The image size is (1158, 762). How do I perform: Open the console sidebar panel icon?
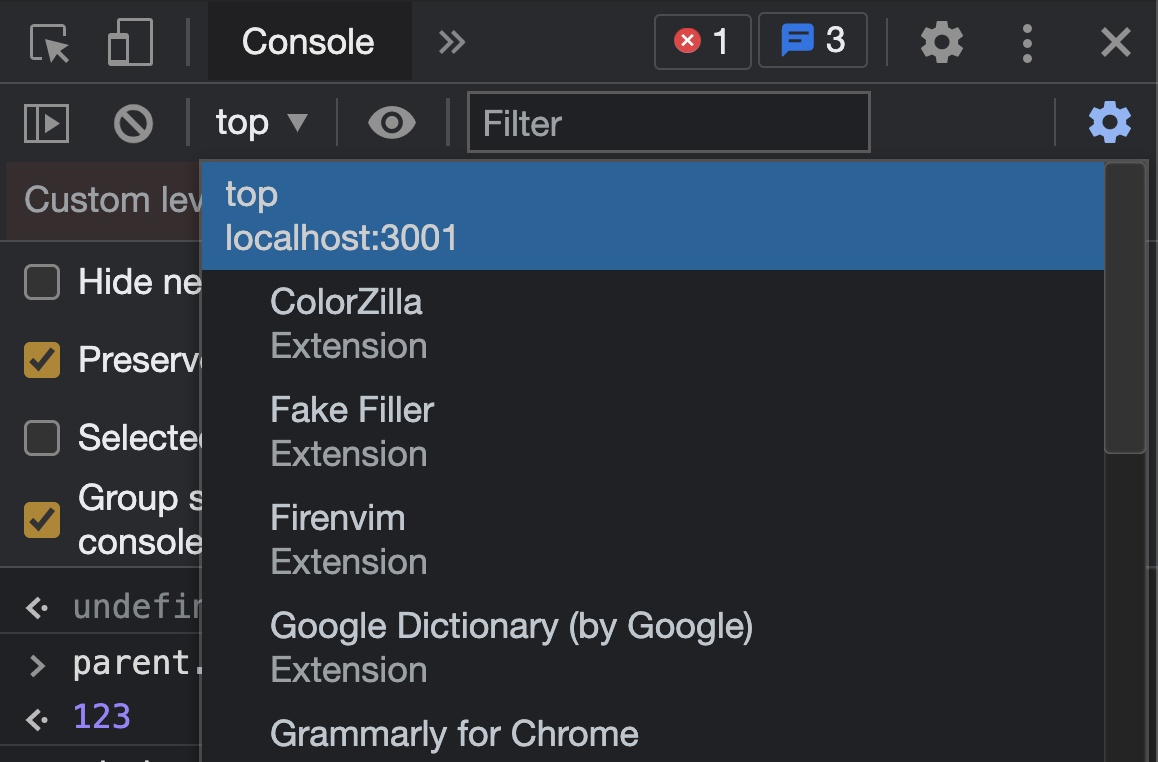tap(46, 122)
